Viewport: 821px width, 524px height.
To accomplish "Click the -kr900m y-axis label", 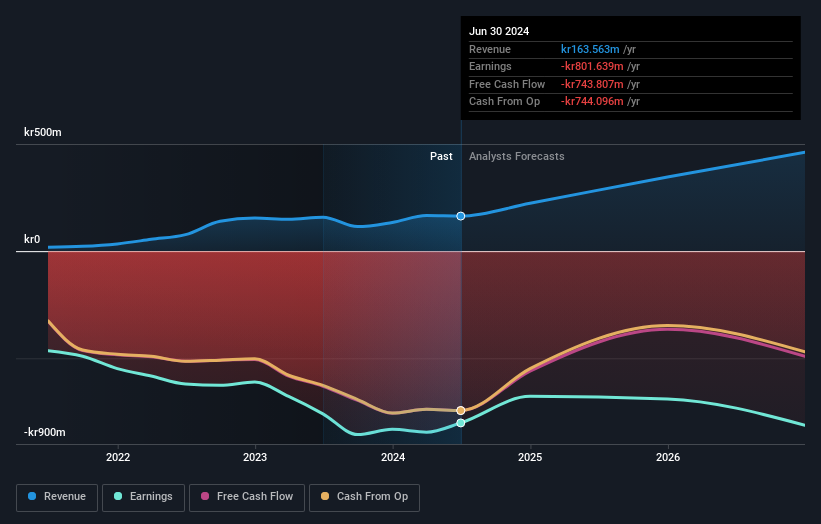I will (x=45, y=432).
